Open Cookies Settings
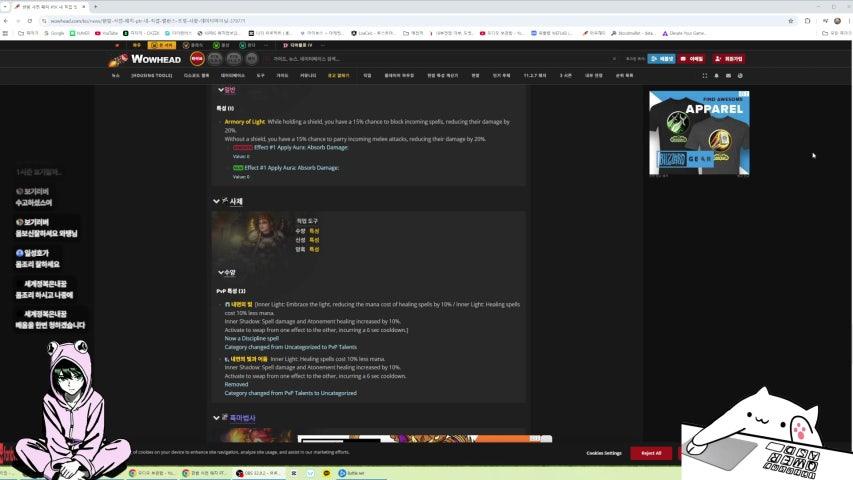853x480 pixels. (604, 453)
